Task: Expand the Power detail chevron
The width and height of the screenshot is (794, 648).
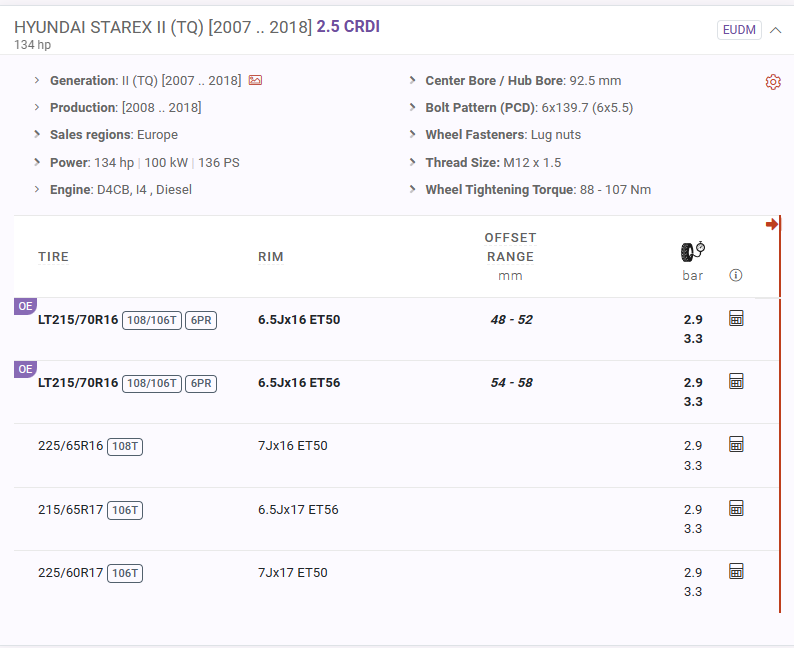Action: (x=37, y=162)
